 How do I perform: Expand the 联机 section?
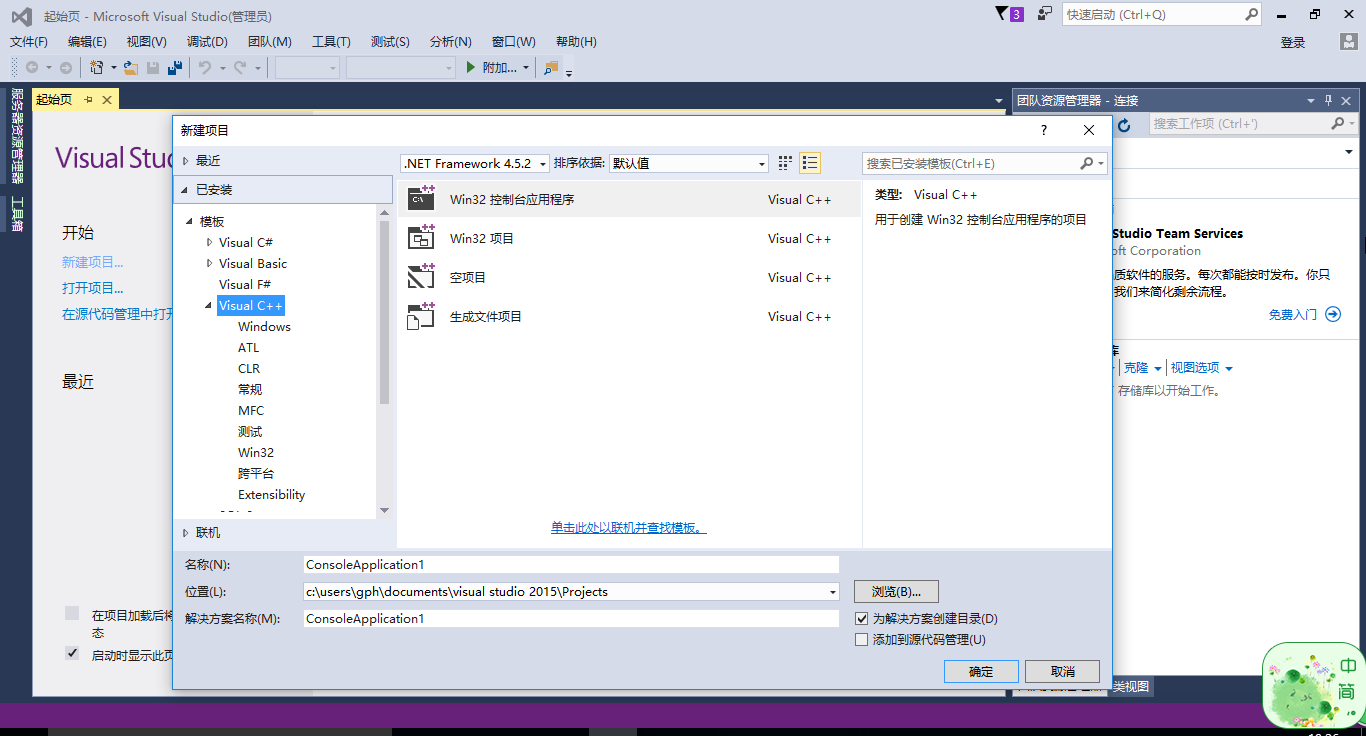(186, 533)
